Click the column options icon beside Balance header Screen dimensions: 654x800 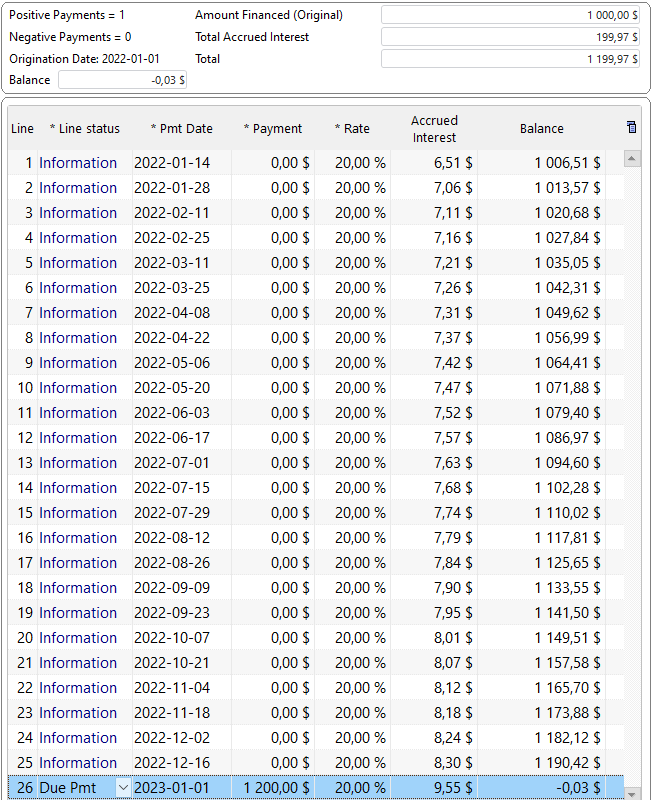point(631,127)
